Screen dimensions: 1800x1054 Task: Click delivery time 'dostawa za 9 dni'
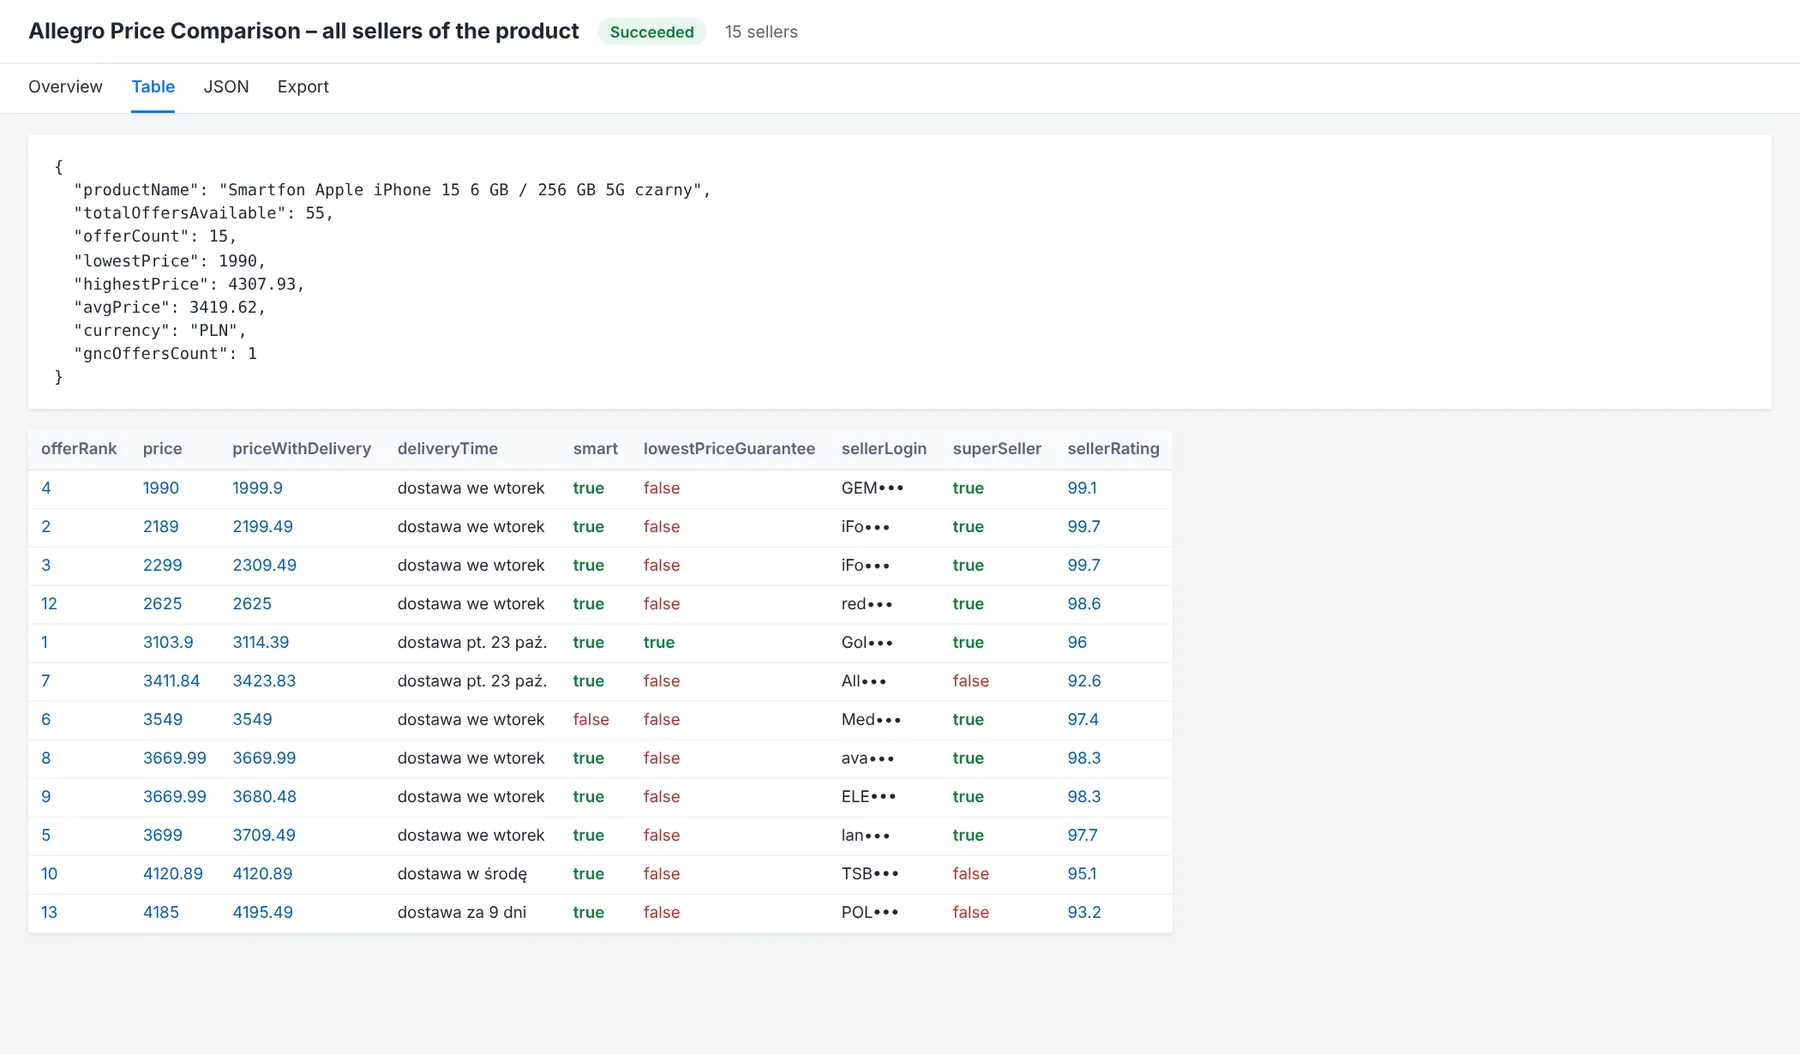click(462, 912)
